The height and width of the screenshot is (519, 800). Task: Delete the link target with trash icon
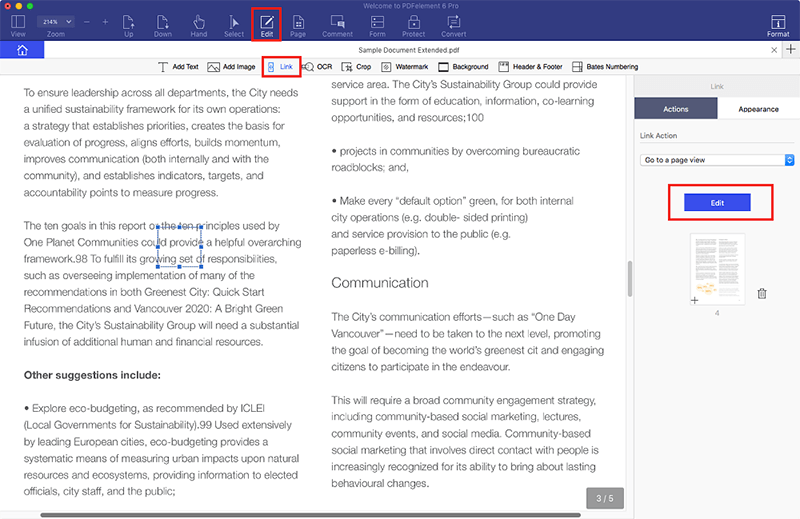[762, 293]
